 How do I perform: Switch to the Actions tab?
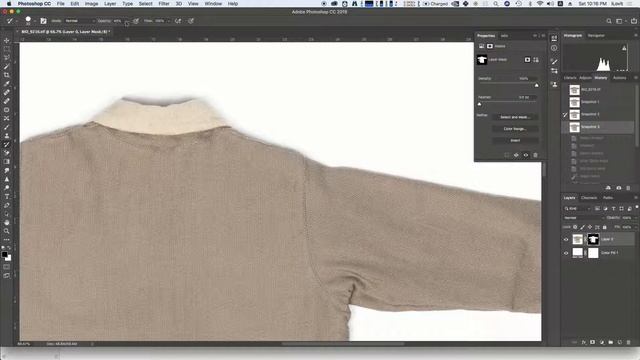[620, 78]
